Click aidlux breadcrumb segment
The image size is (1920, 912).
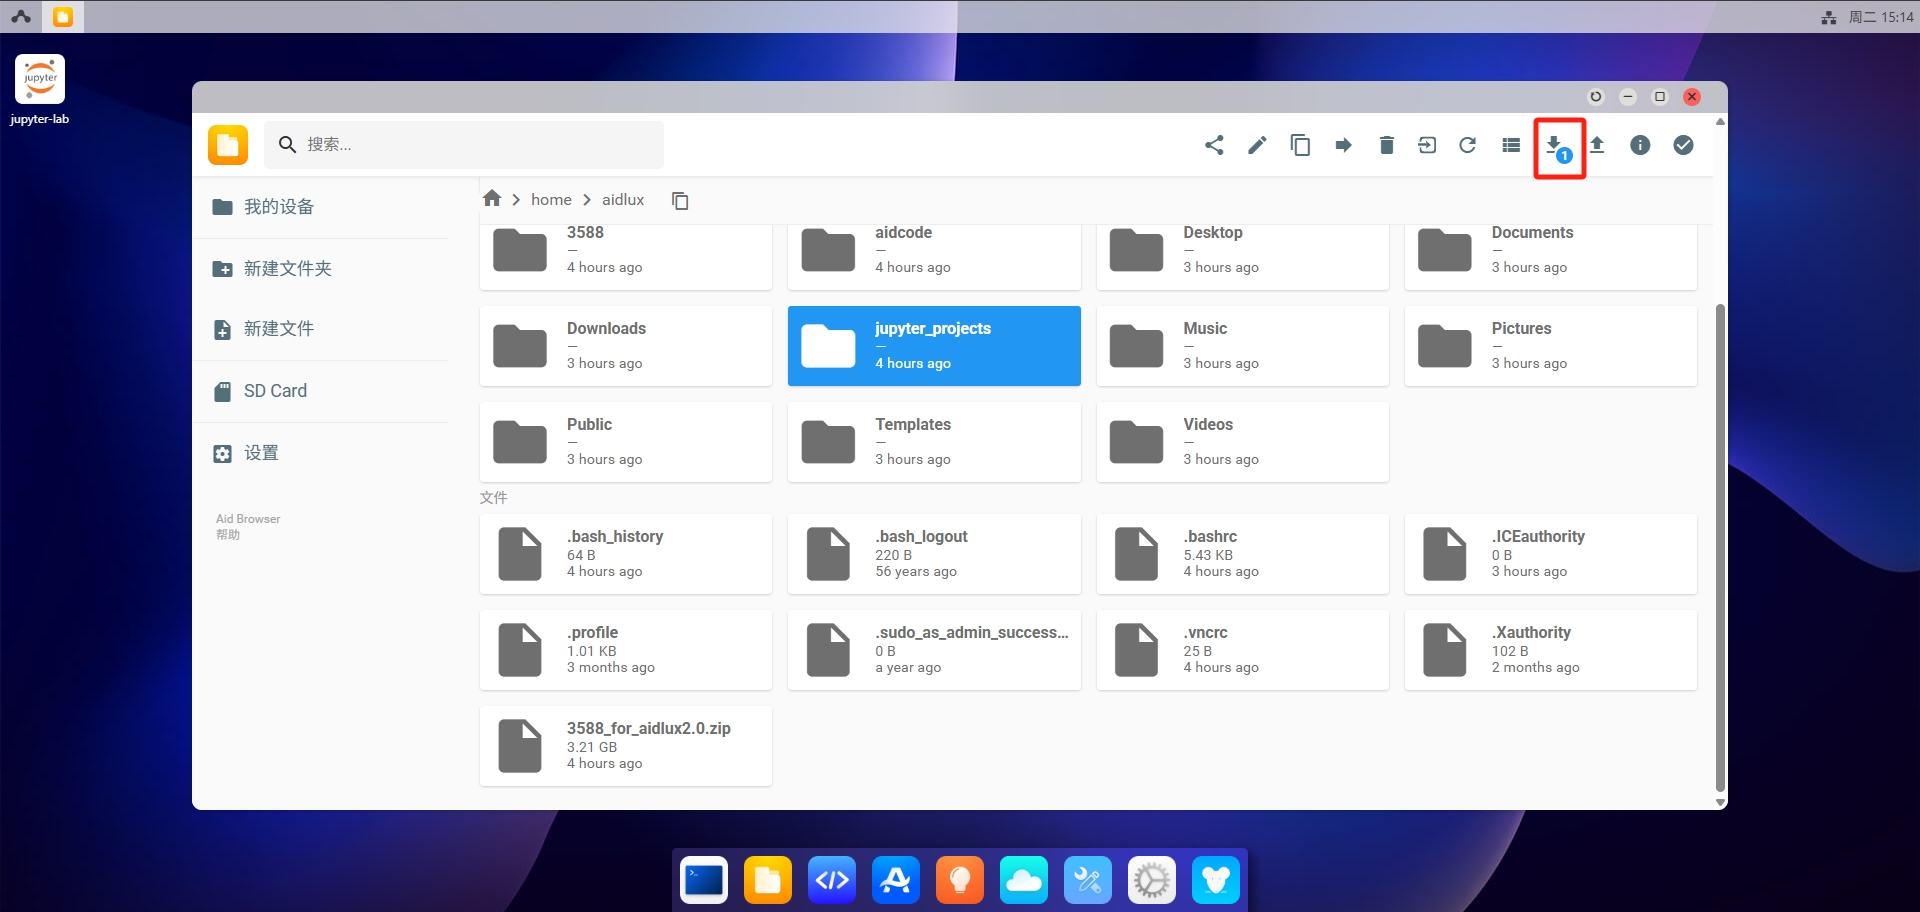[623, 200]
